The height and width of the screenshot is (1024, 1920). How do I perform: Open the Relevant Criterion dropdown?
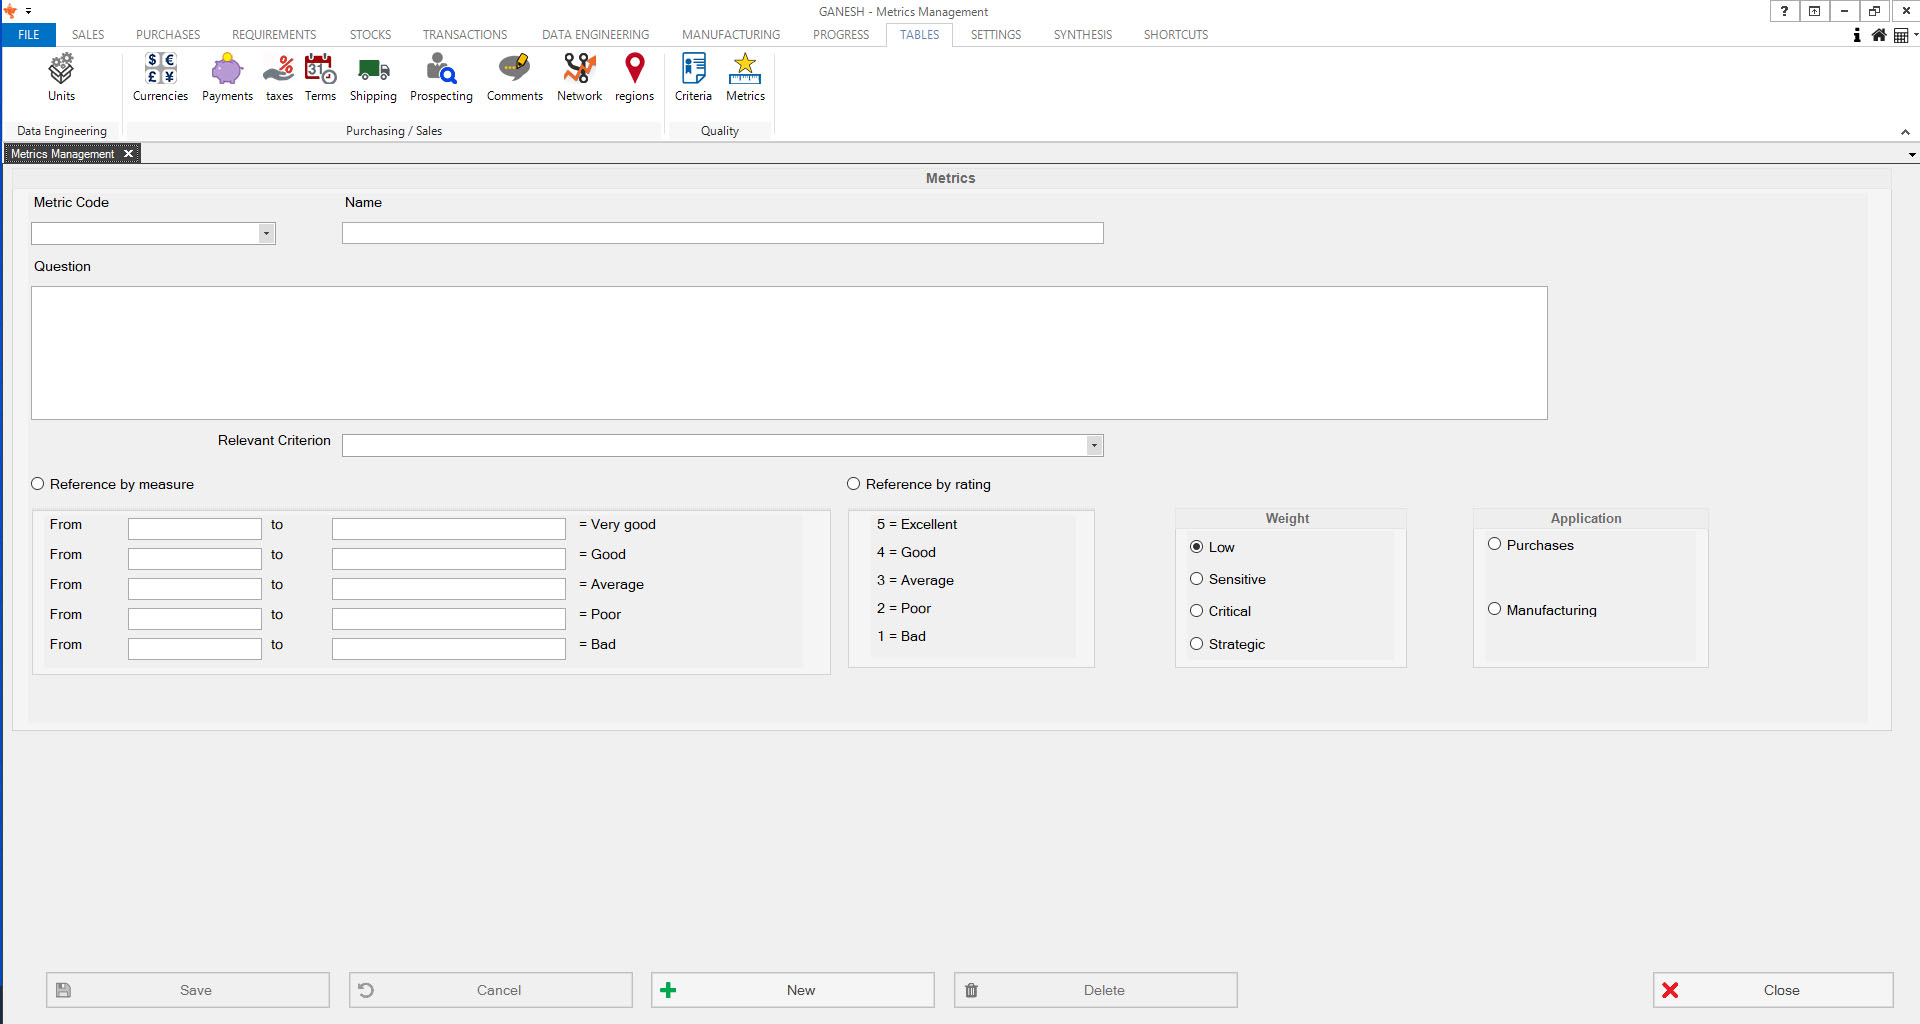pyautogui.click(x=1094, y=446)
